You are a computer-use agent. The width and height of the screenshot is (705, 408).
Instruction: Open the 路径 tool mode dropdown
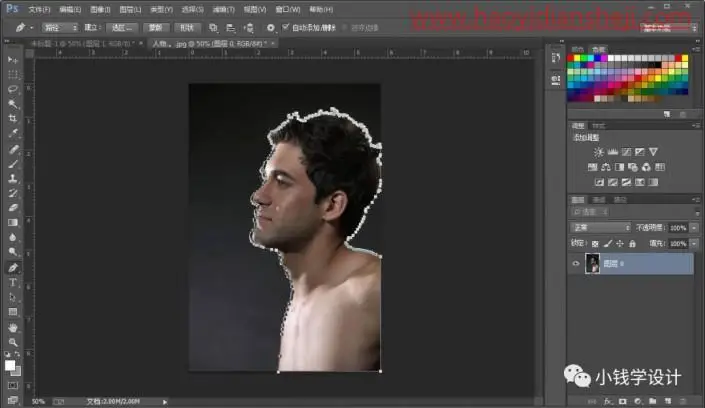click(x=60, y=28)
